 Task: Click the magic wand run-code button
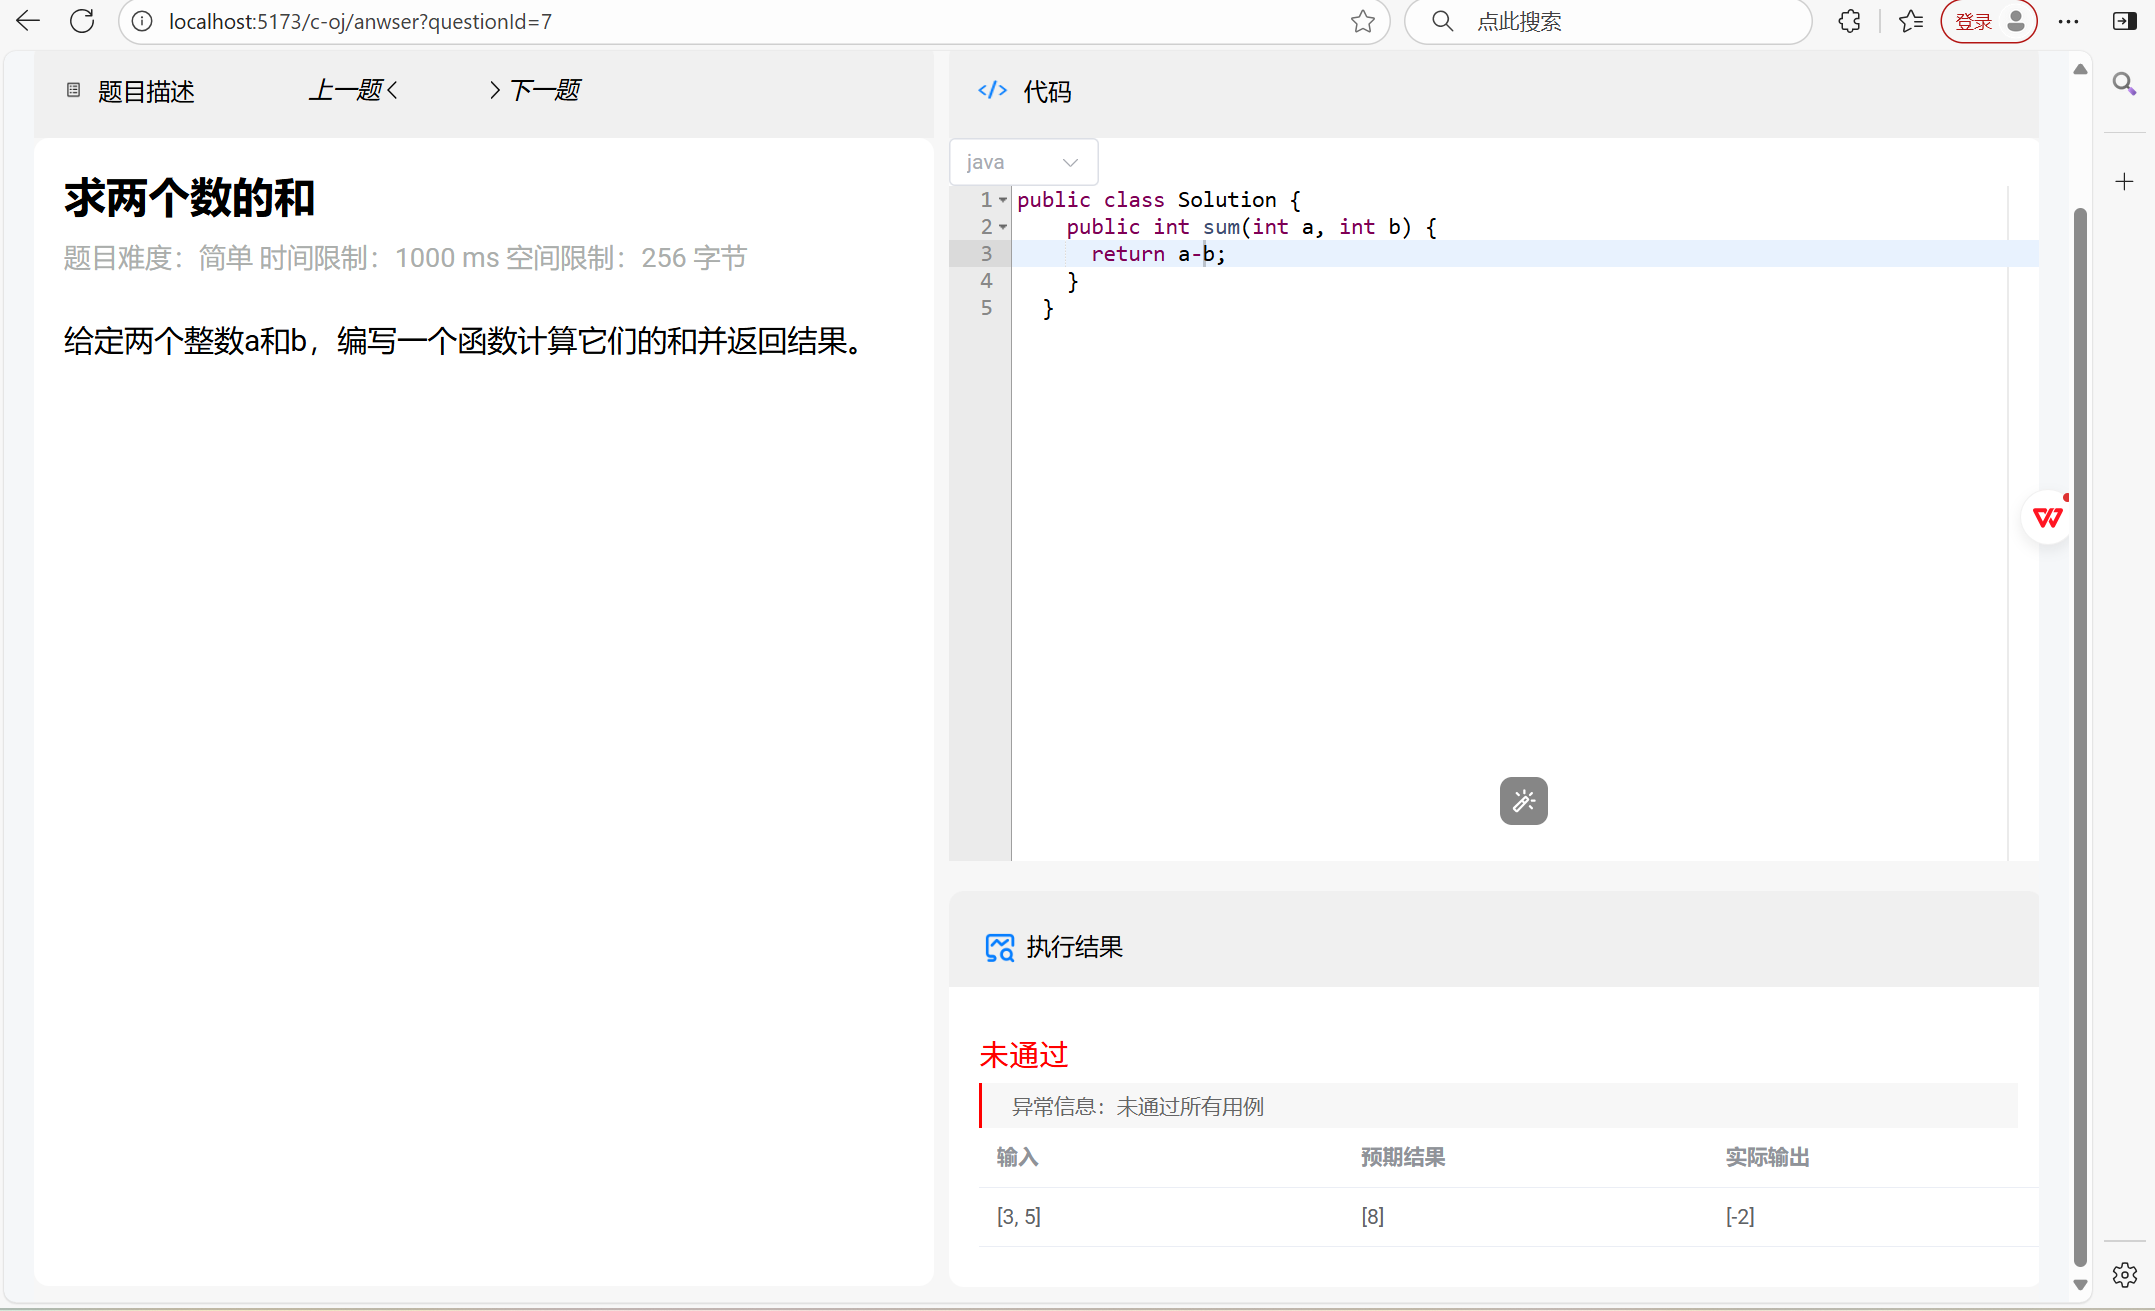coord(1523,801)
